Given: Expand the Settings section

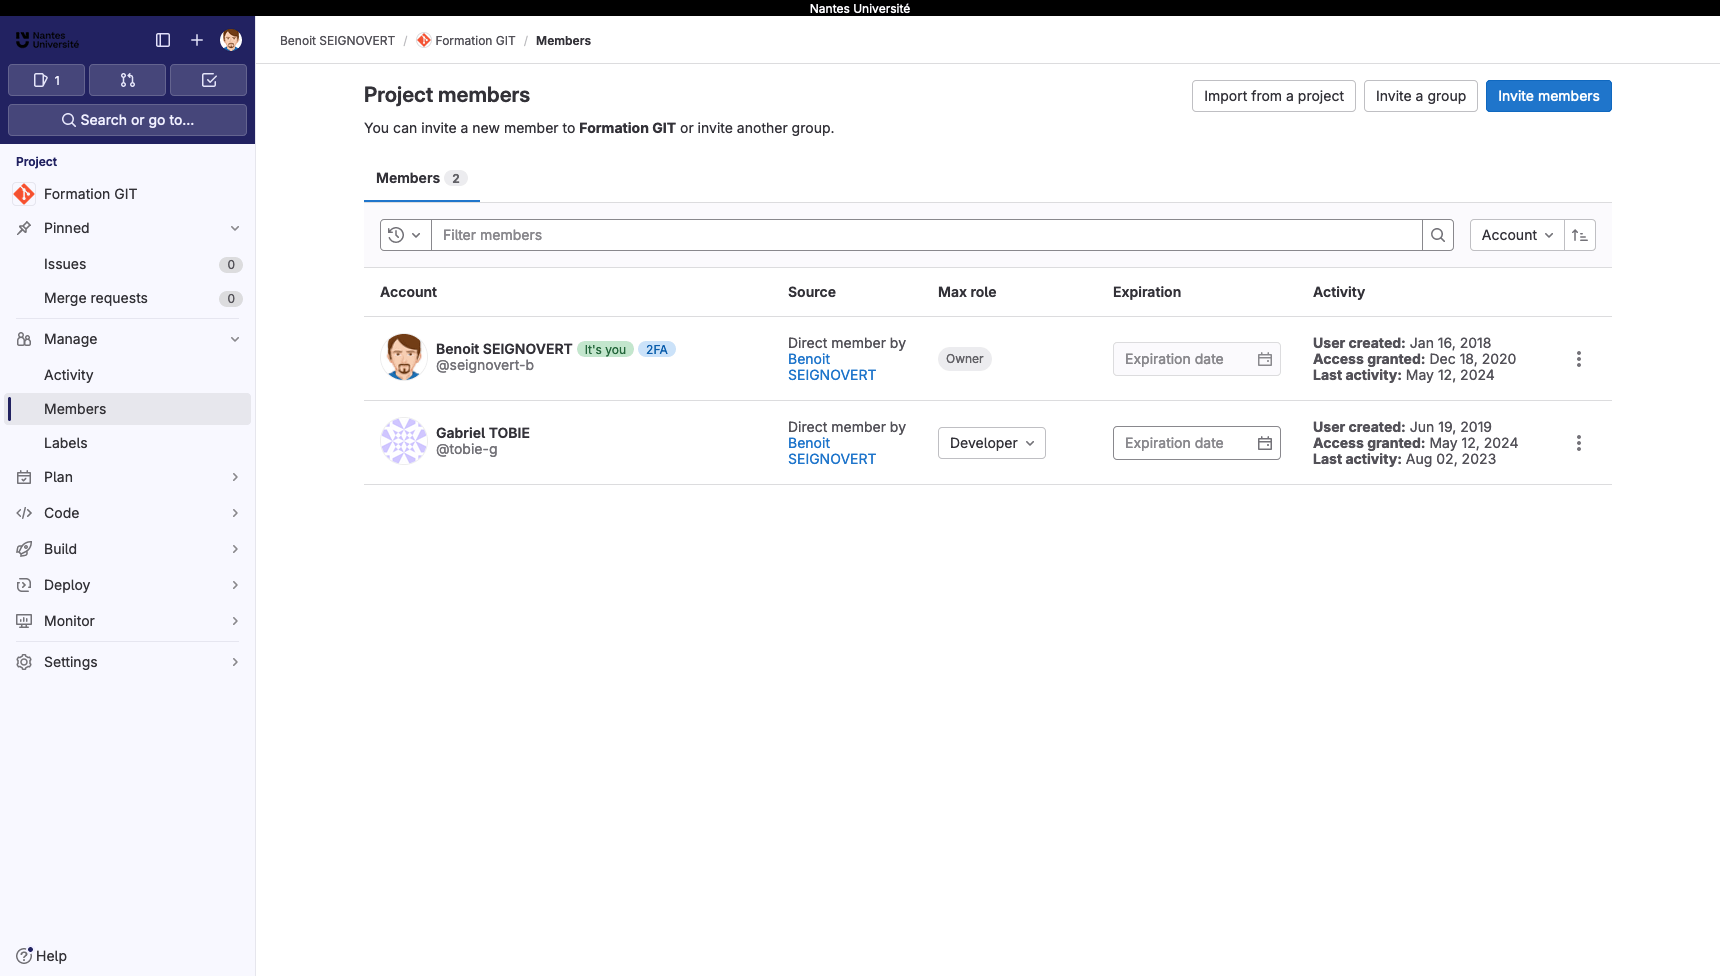Looking at the screenshot, I should click(127, 662).
